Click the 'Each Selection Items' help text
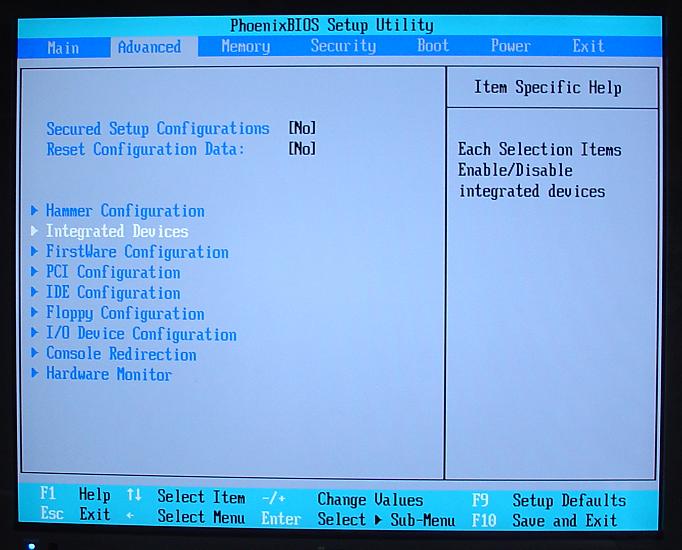Screen dimensions: 682x550 click(x=540, y=150)
